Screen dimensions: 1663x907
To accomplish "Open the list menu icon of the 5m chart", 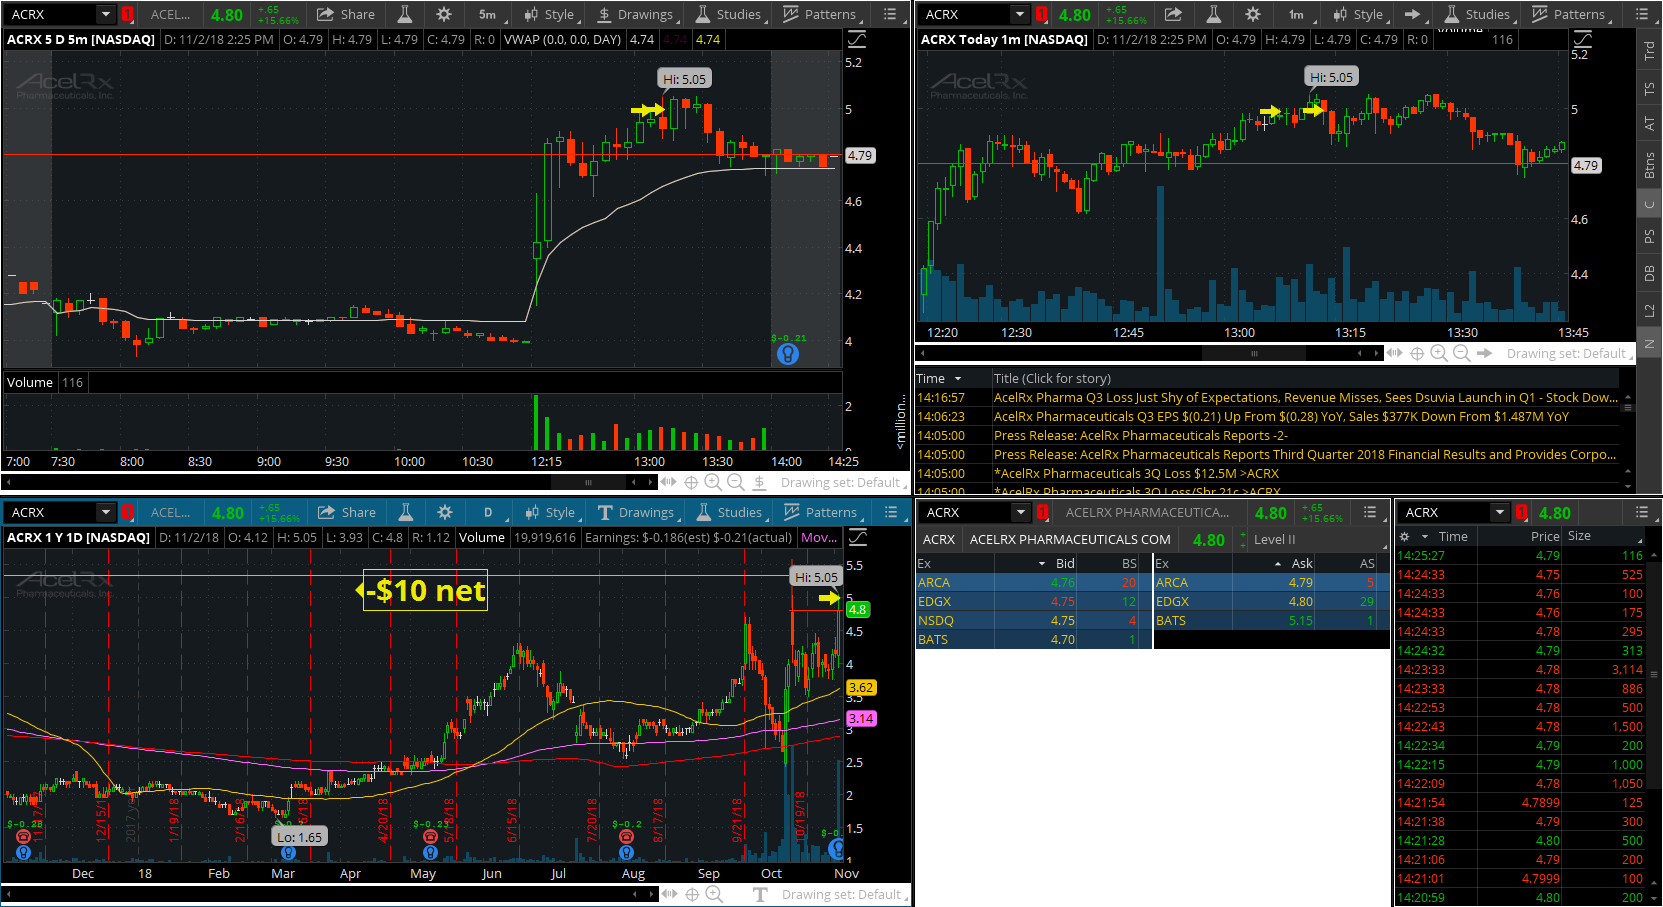I will tap(890, 14).
